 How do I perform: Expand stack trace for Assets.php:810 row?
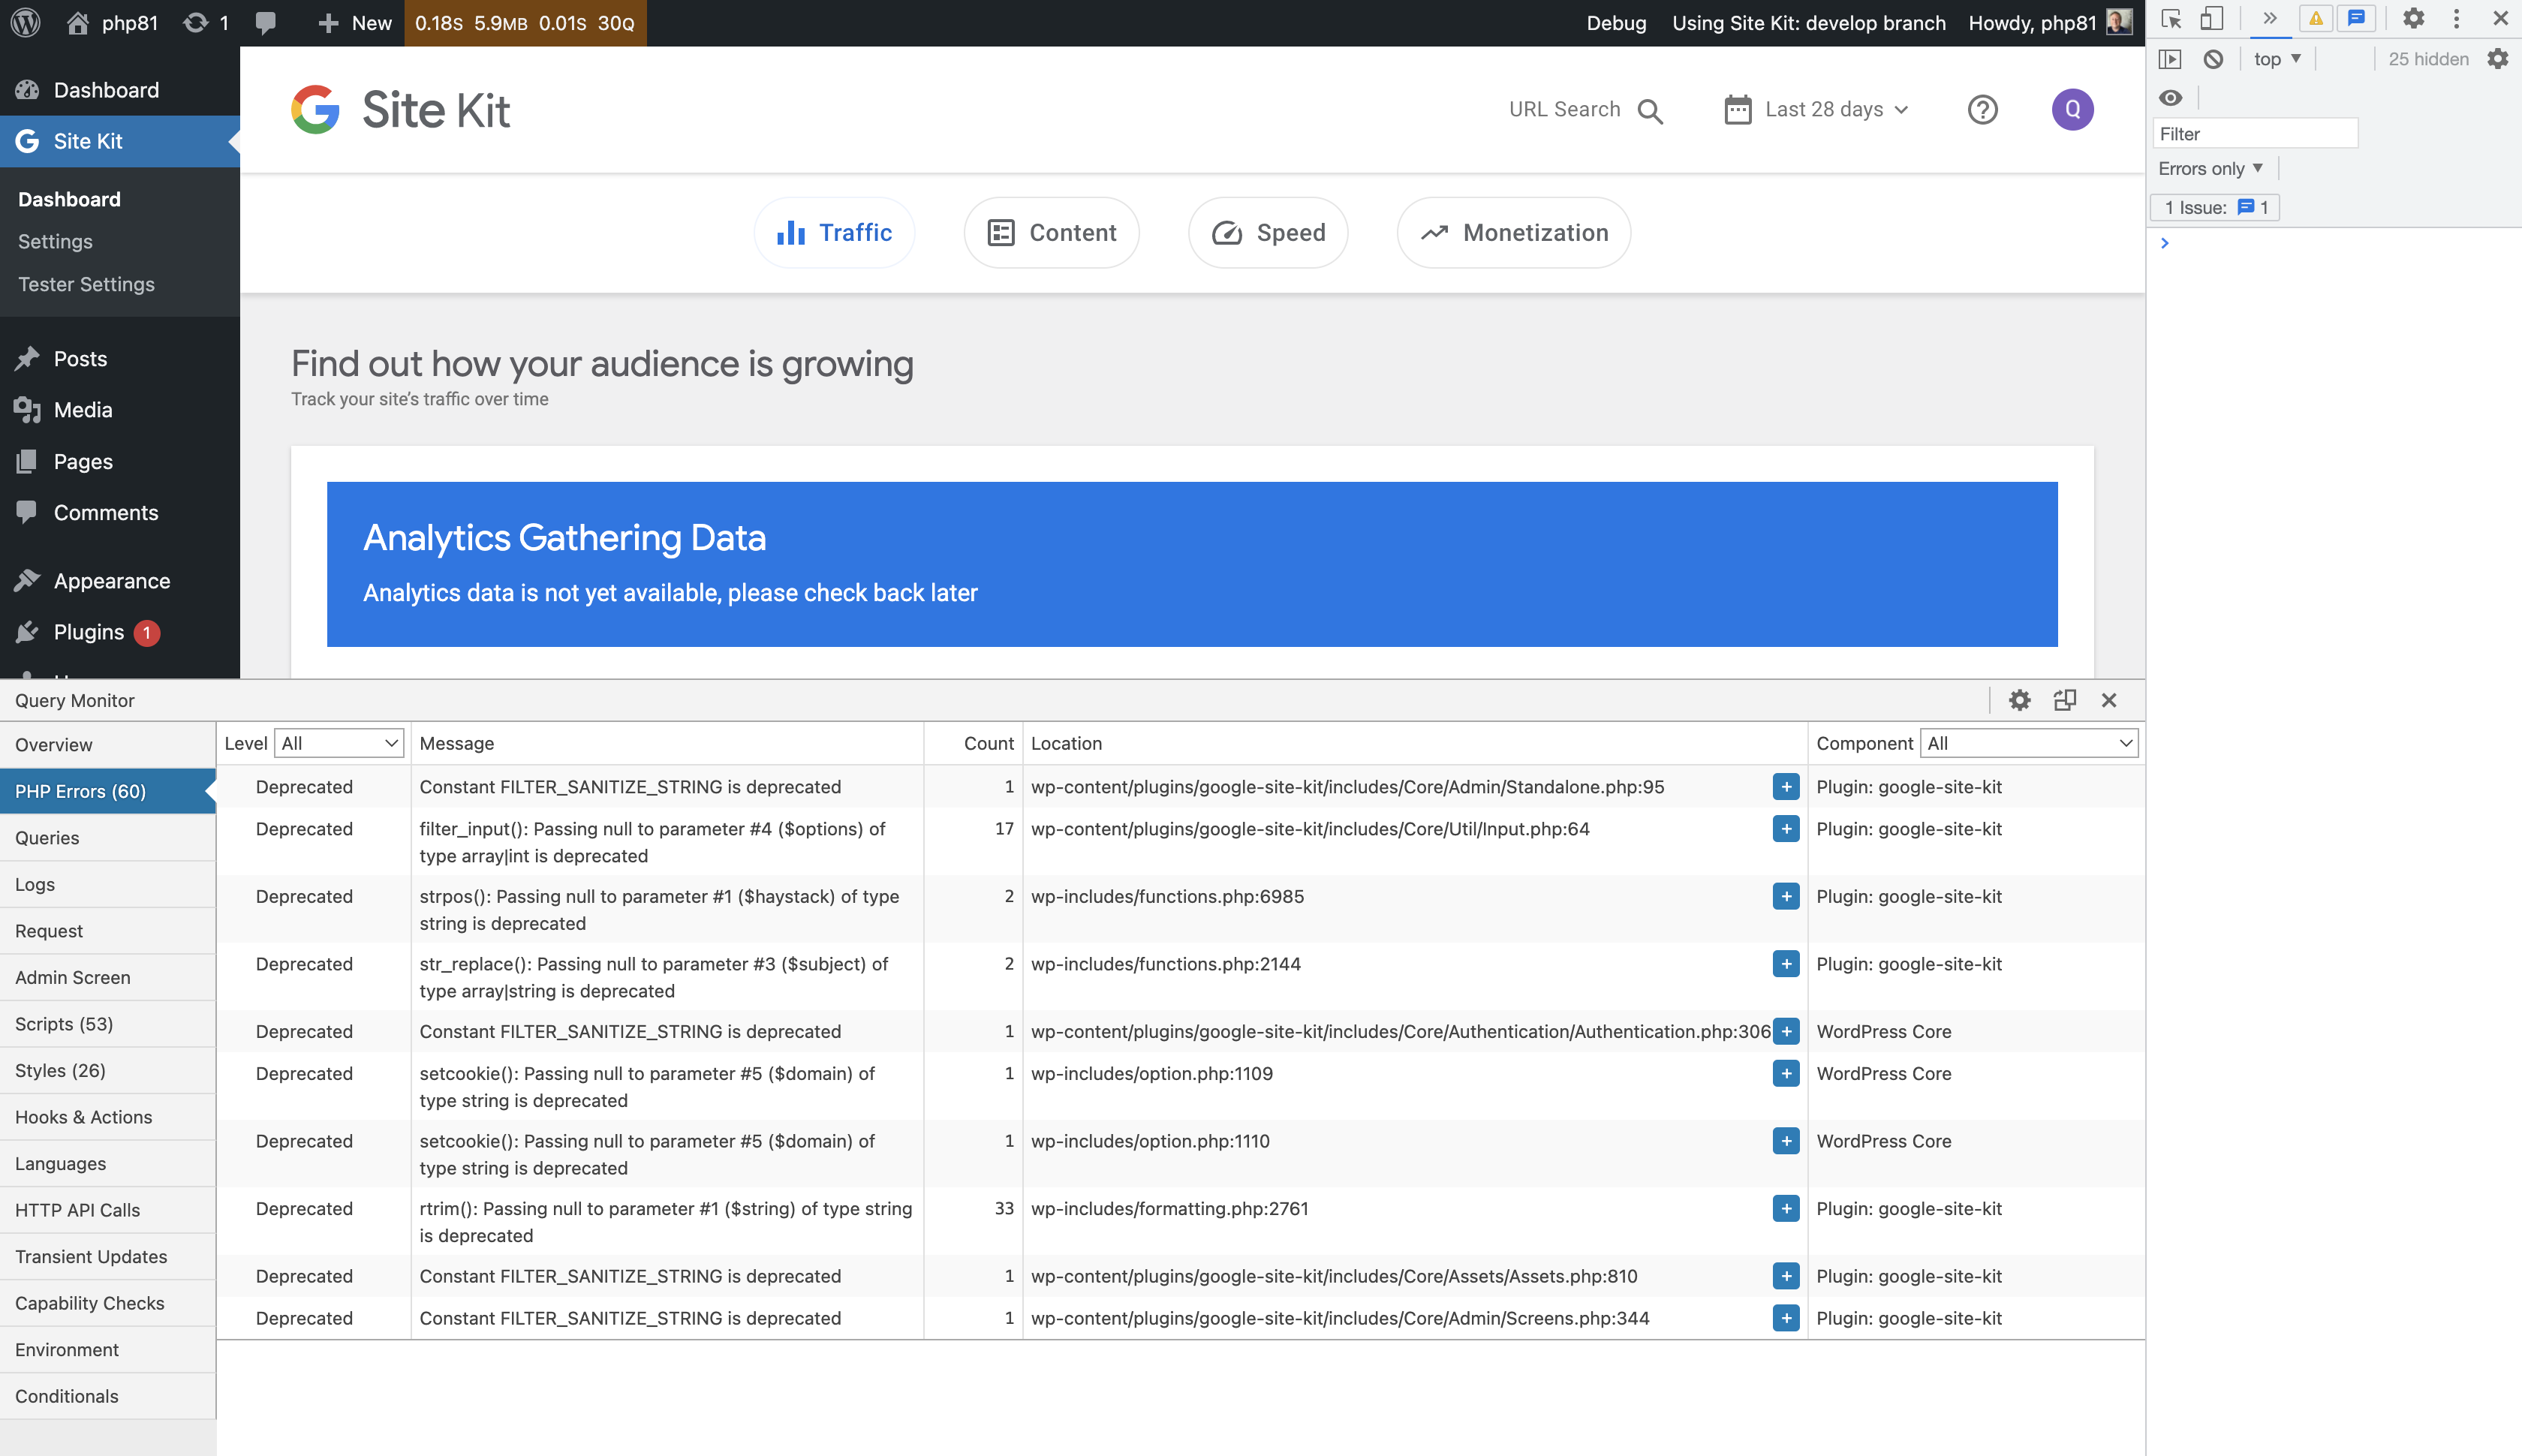[1786, 1276]
